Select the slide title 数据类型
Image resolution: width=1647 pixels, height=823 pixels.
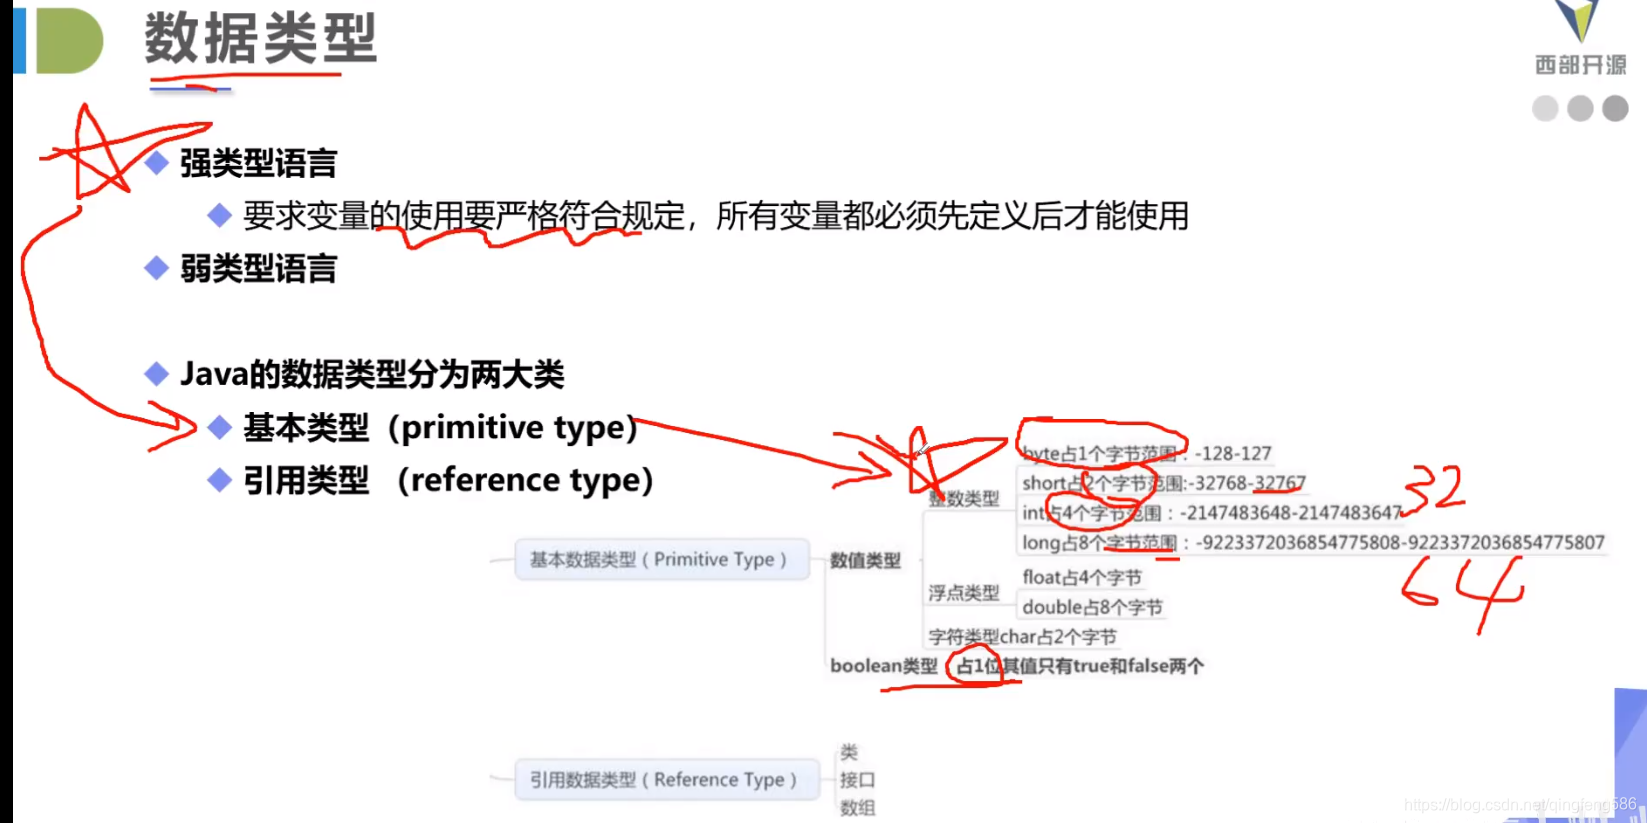click(261, 39)
